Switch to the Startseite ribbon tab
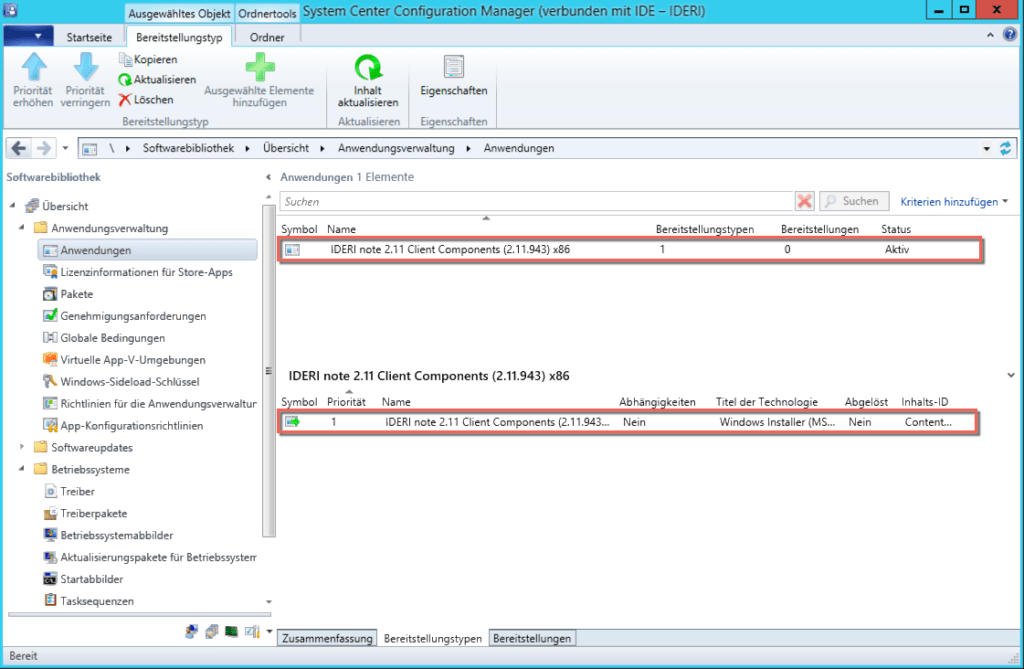 (x=89, y=37)
